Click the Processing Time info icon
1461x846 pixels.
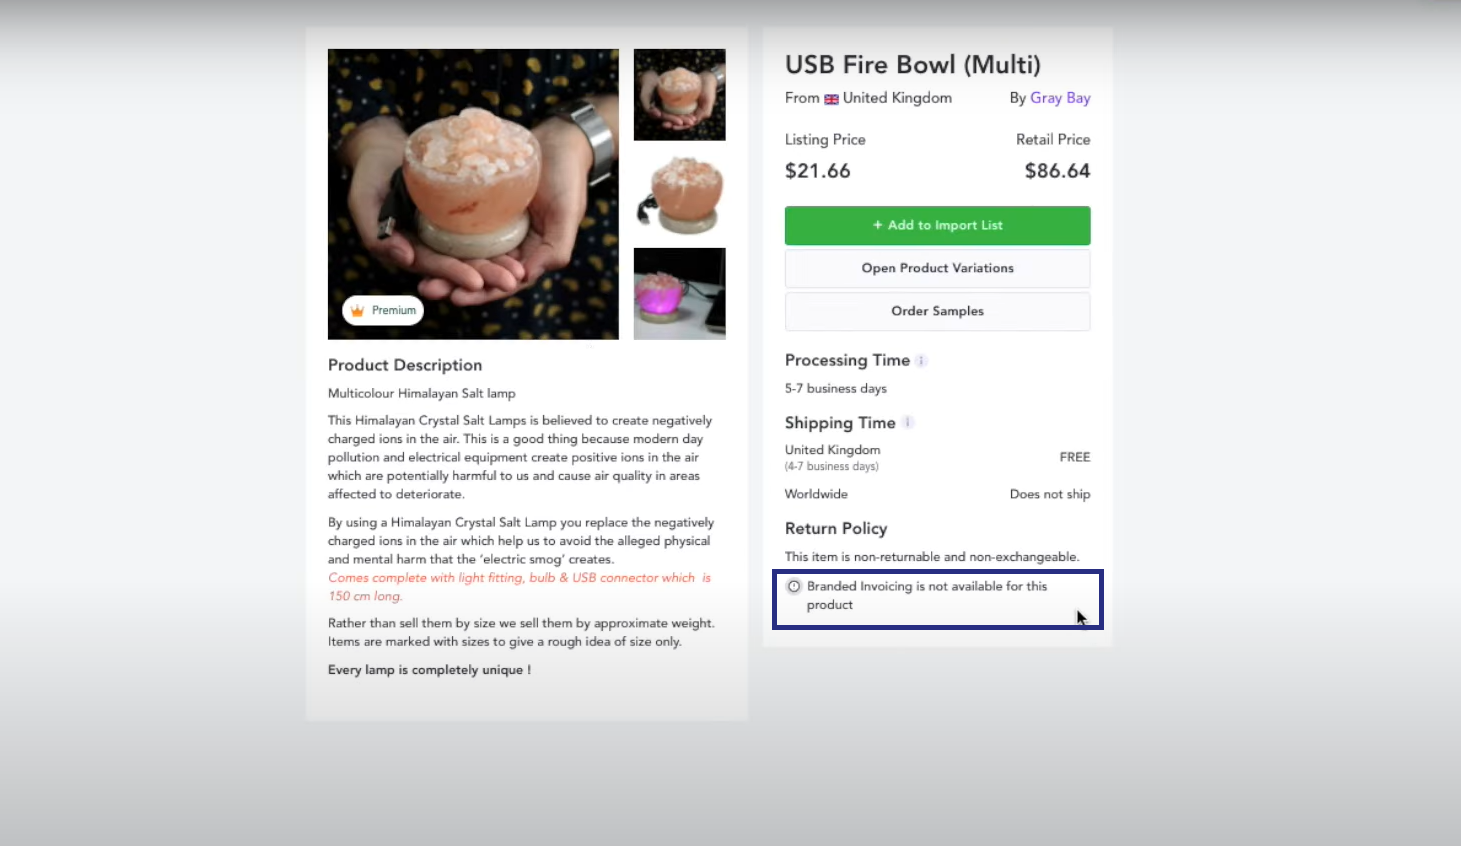(x=921, y=361)
